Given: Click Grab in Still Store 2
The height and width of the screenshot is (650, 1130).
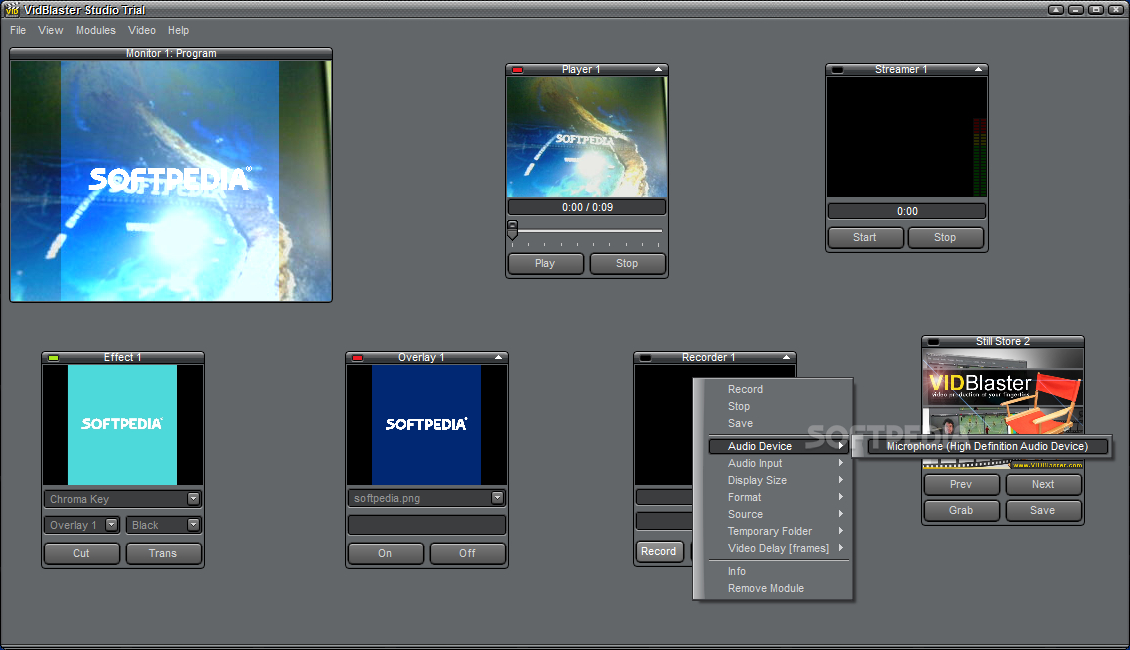Looking at the screenshot, I should tap(961, 510).
